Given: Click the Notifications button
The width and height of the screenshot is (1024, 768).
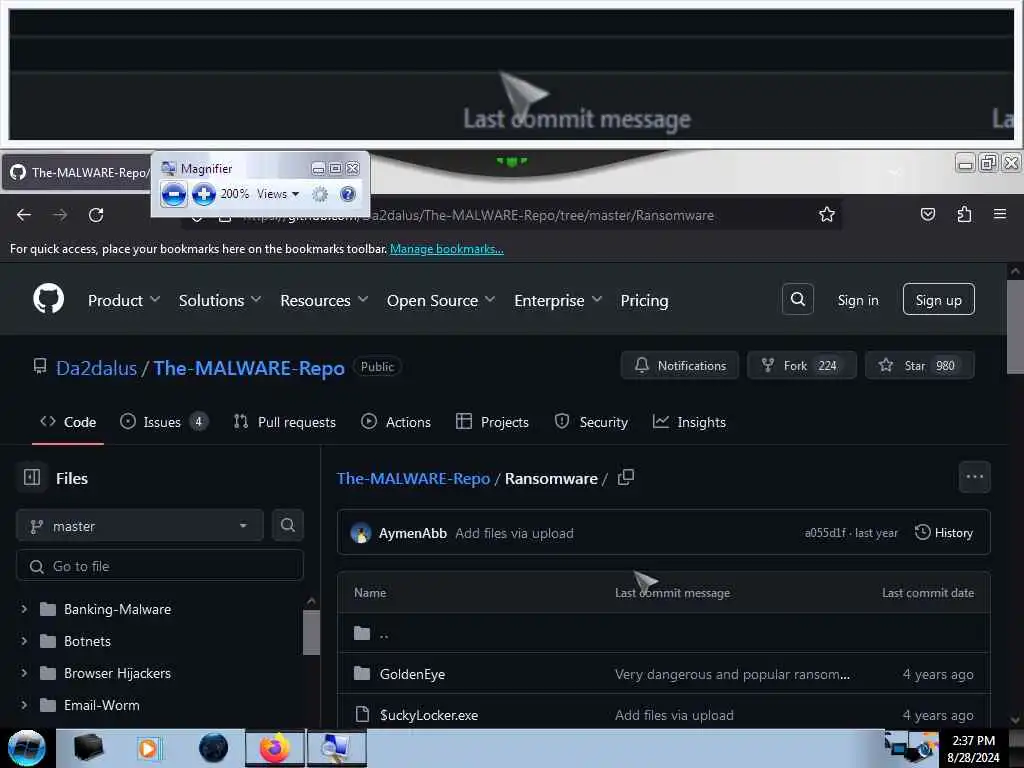Looking at the screenshot, I should tap(680, 365).
